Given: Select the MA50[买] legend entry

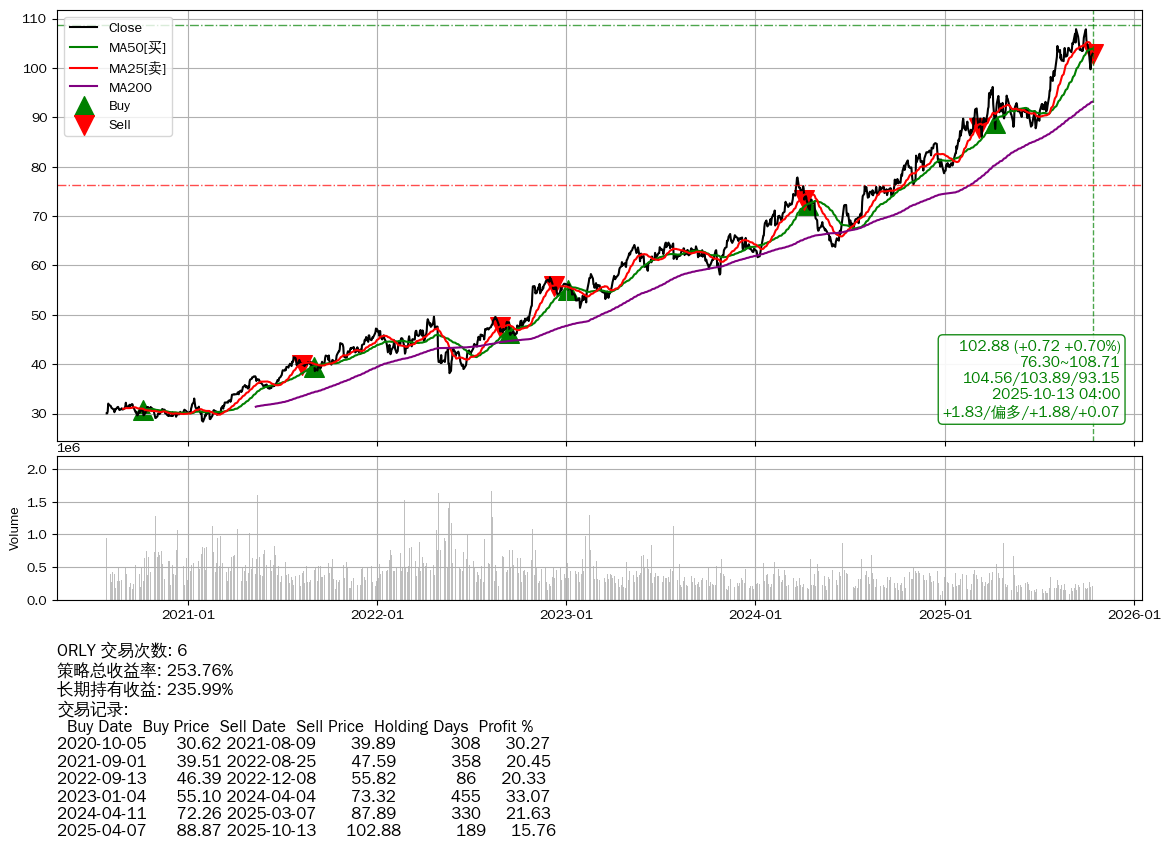Looking at the screenshot, I should tap(137, 47).
